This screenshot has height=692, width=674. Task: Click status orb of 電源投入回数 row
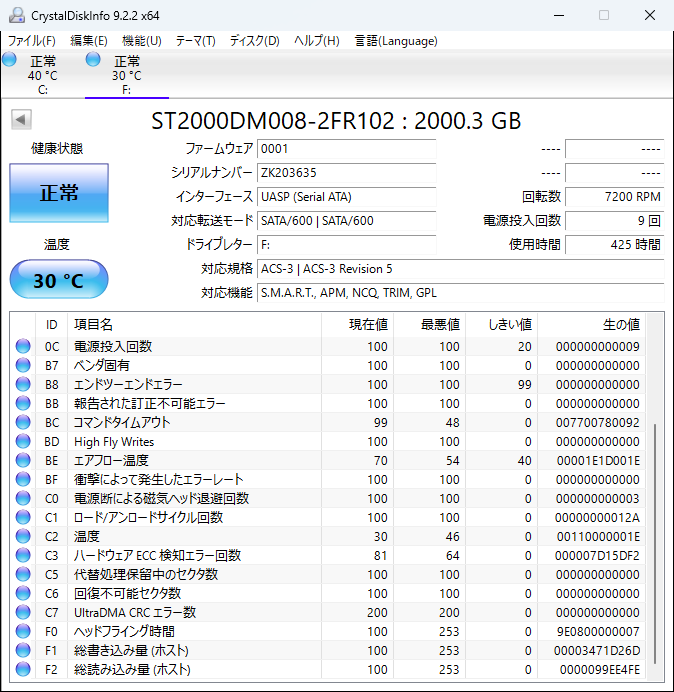[23, 346]
